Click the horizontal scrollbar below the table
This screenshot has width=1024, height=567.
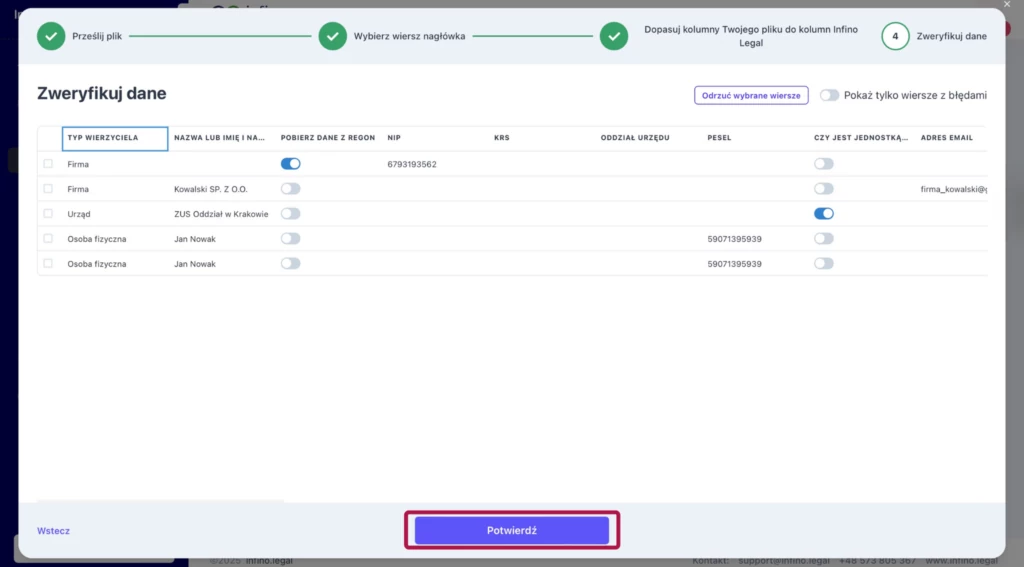(160, 500)
